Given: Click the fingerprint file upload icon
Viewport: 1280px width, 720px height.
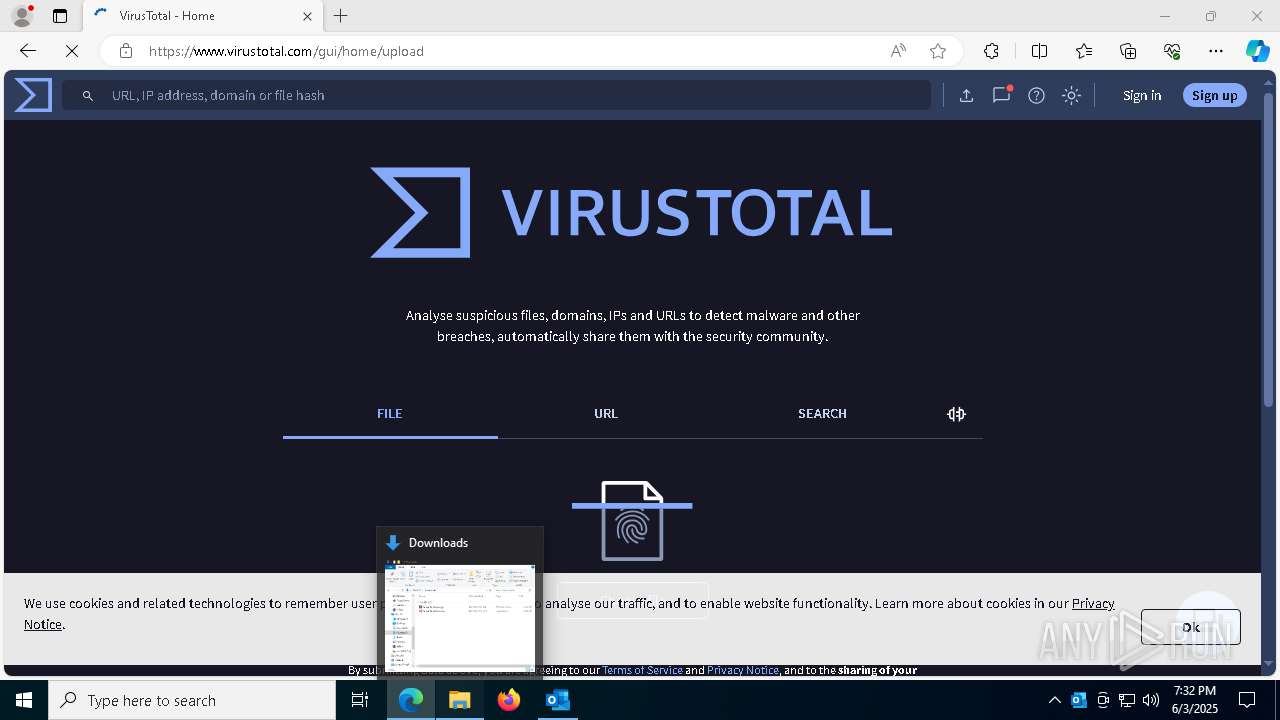Looking at the screenshot, I should point(632,521).
